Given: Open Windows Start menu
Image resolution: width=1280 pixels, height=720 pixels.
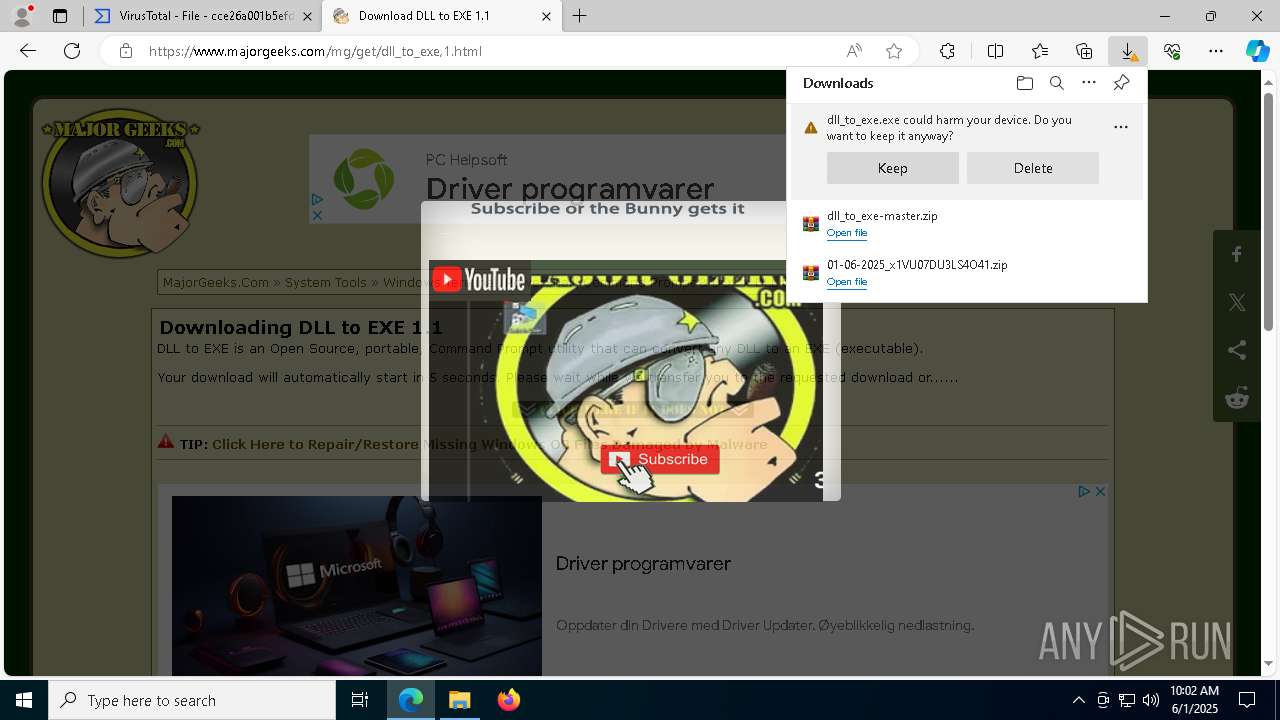Looking at the screenshot, I should [24, 700].
